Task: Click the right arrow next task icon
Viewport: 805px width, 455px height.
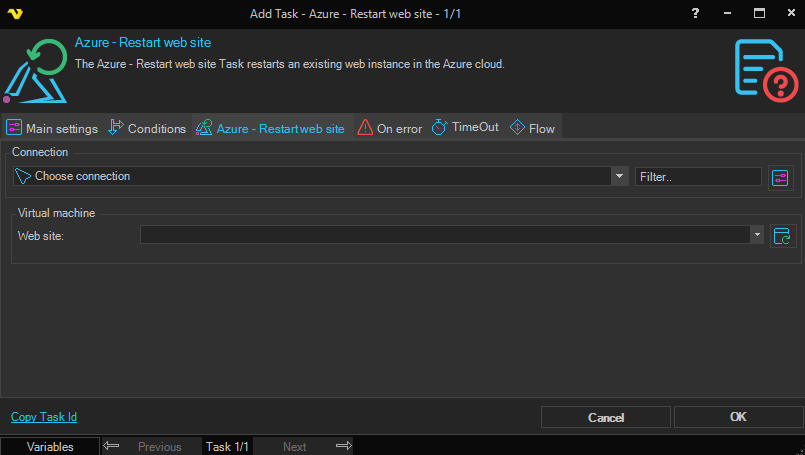Action: (x=343, y=446)
